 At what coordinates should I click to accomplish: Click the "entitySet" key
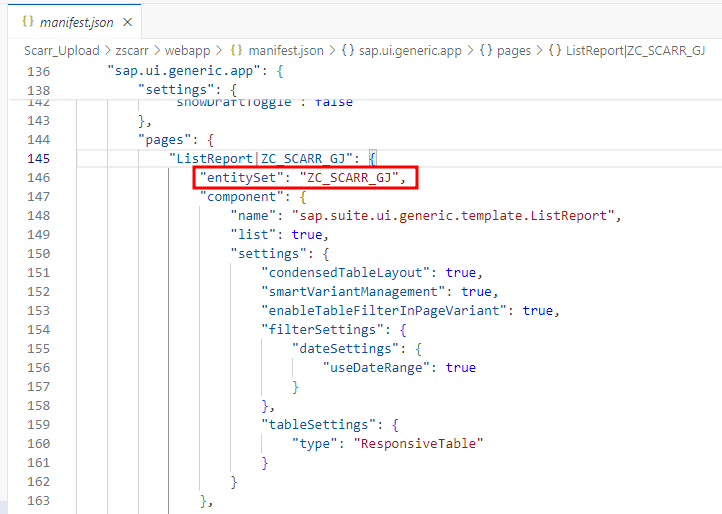coord(241,177)
